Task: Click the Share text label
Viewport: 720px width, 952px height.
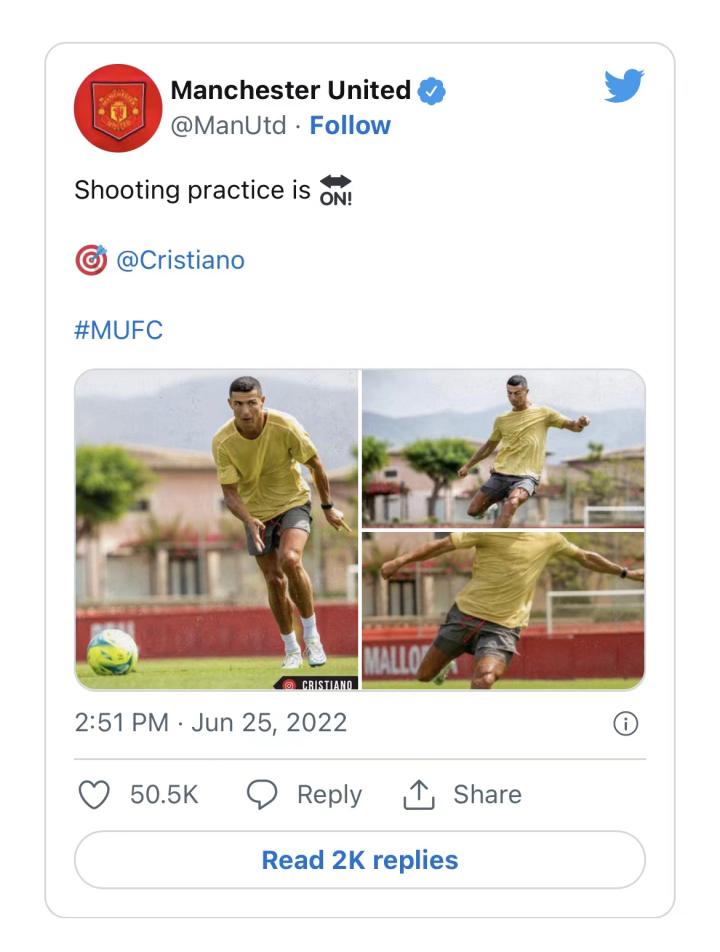Action: (x=487, y=795)
